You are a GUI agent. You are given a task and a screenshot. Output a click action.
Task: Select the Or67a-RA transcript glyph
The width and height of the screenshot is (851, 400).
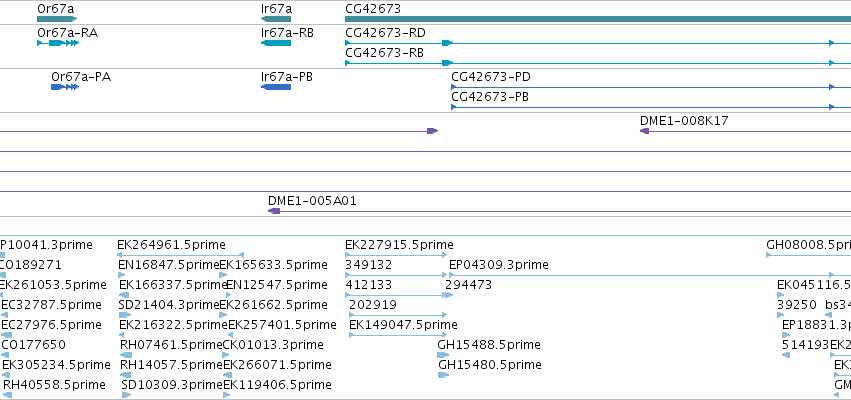pyautogui.click(x=58, y=43)
